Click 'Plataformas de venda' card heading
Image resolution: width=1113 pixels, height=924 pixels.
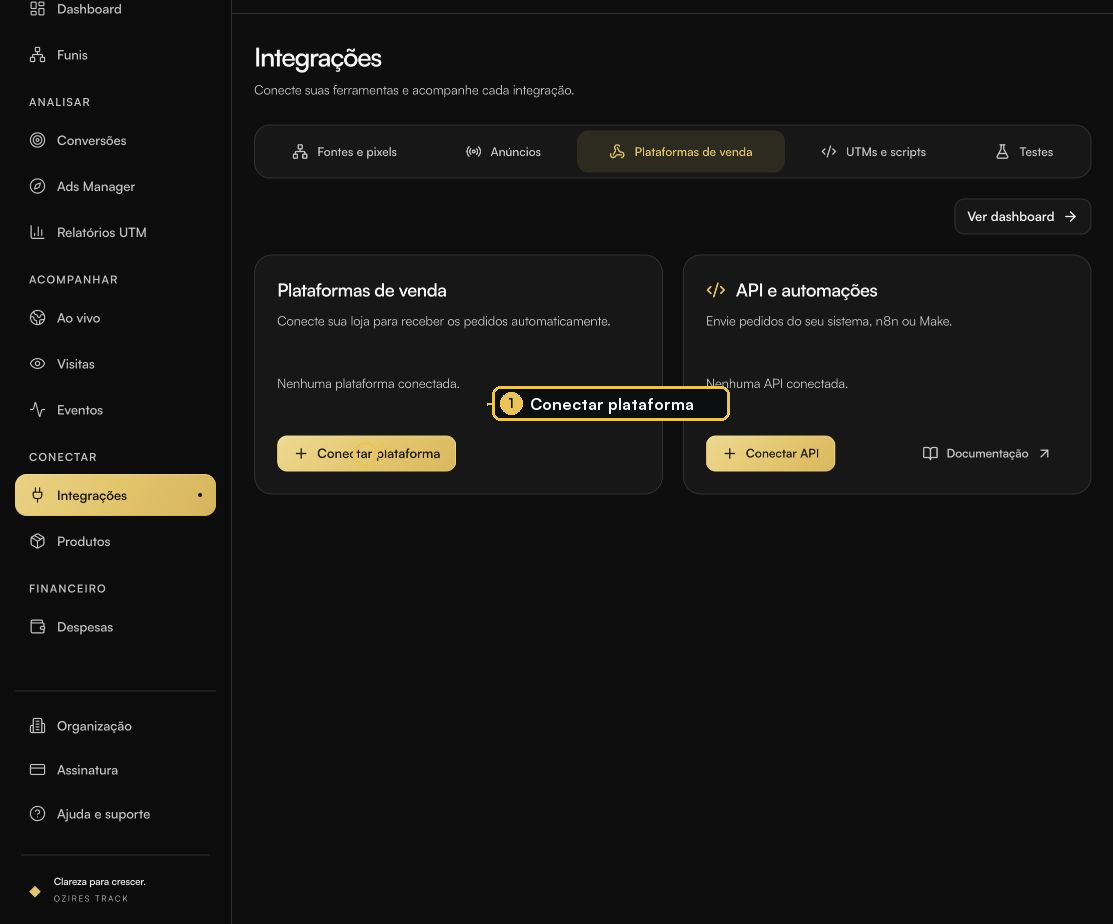(x=361, y=290)
